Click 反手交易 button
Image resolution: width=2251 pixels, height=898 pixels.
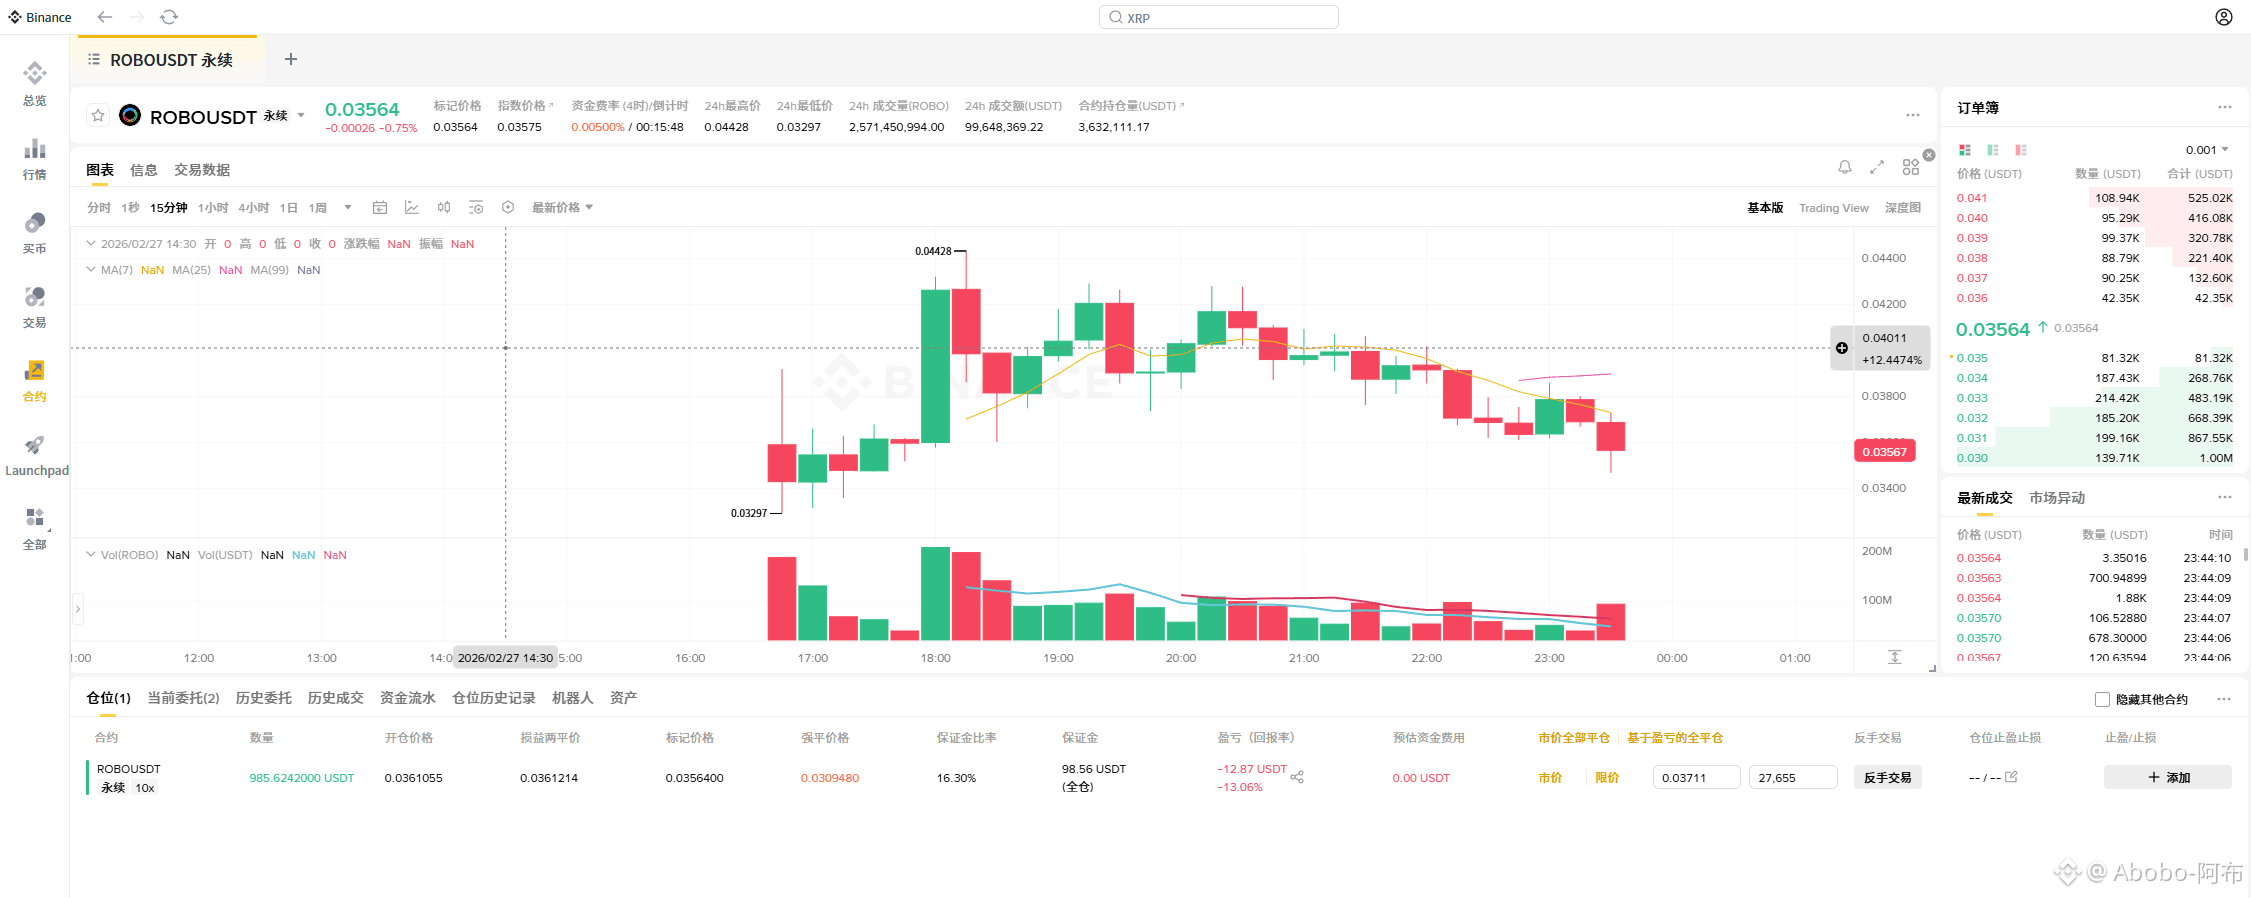1887,777
